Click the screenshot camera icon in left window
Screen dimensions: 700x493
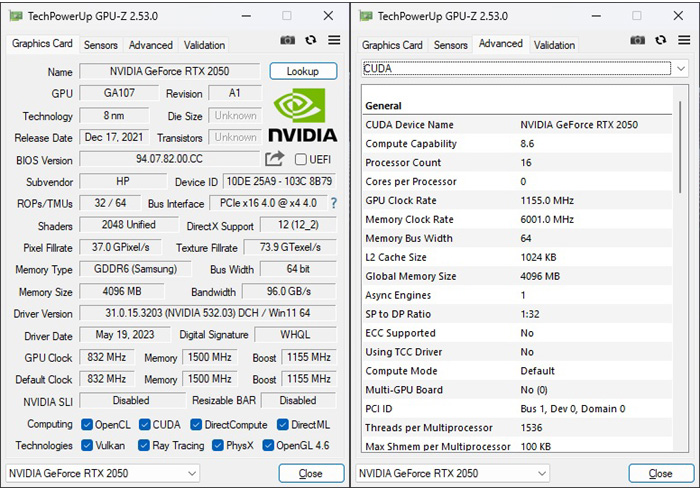coord(288,40)
